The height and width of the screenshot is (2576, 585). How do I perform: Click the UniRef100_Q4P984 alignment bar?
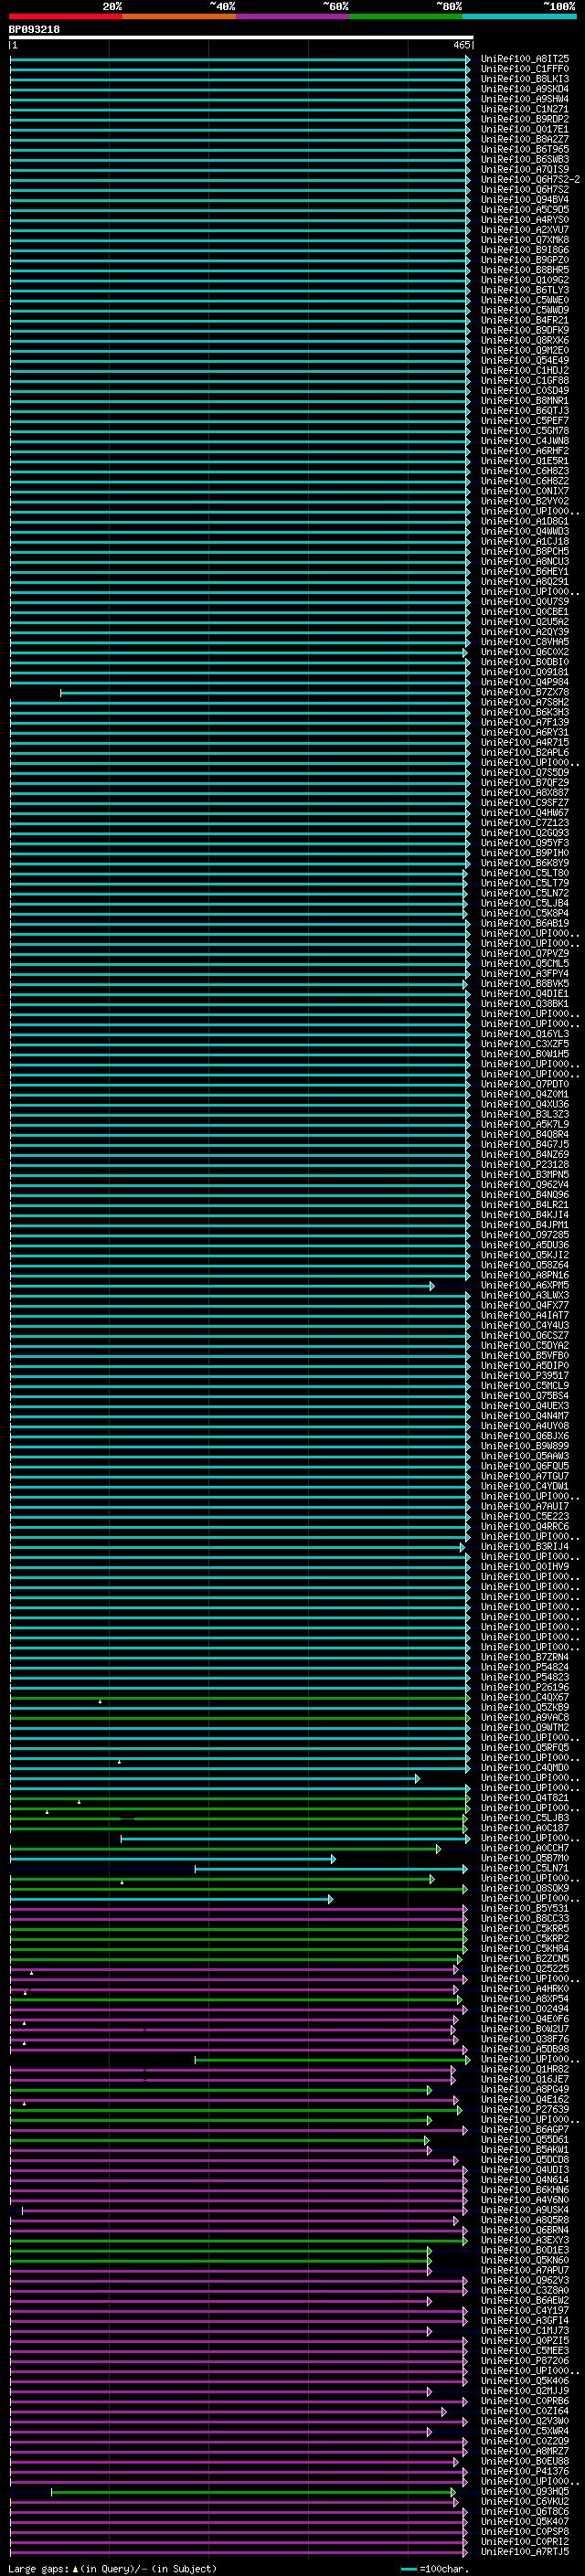coord(239,682)
